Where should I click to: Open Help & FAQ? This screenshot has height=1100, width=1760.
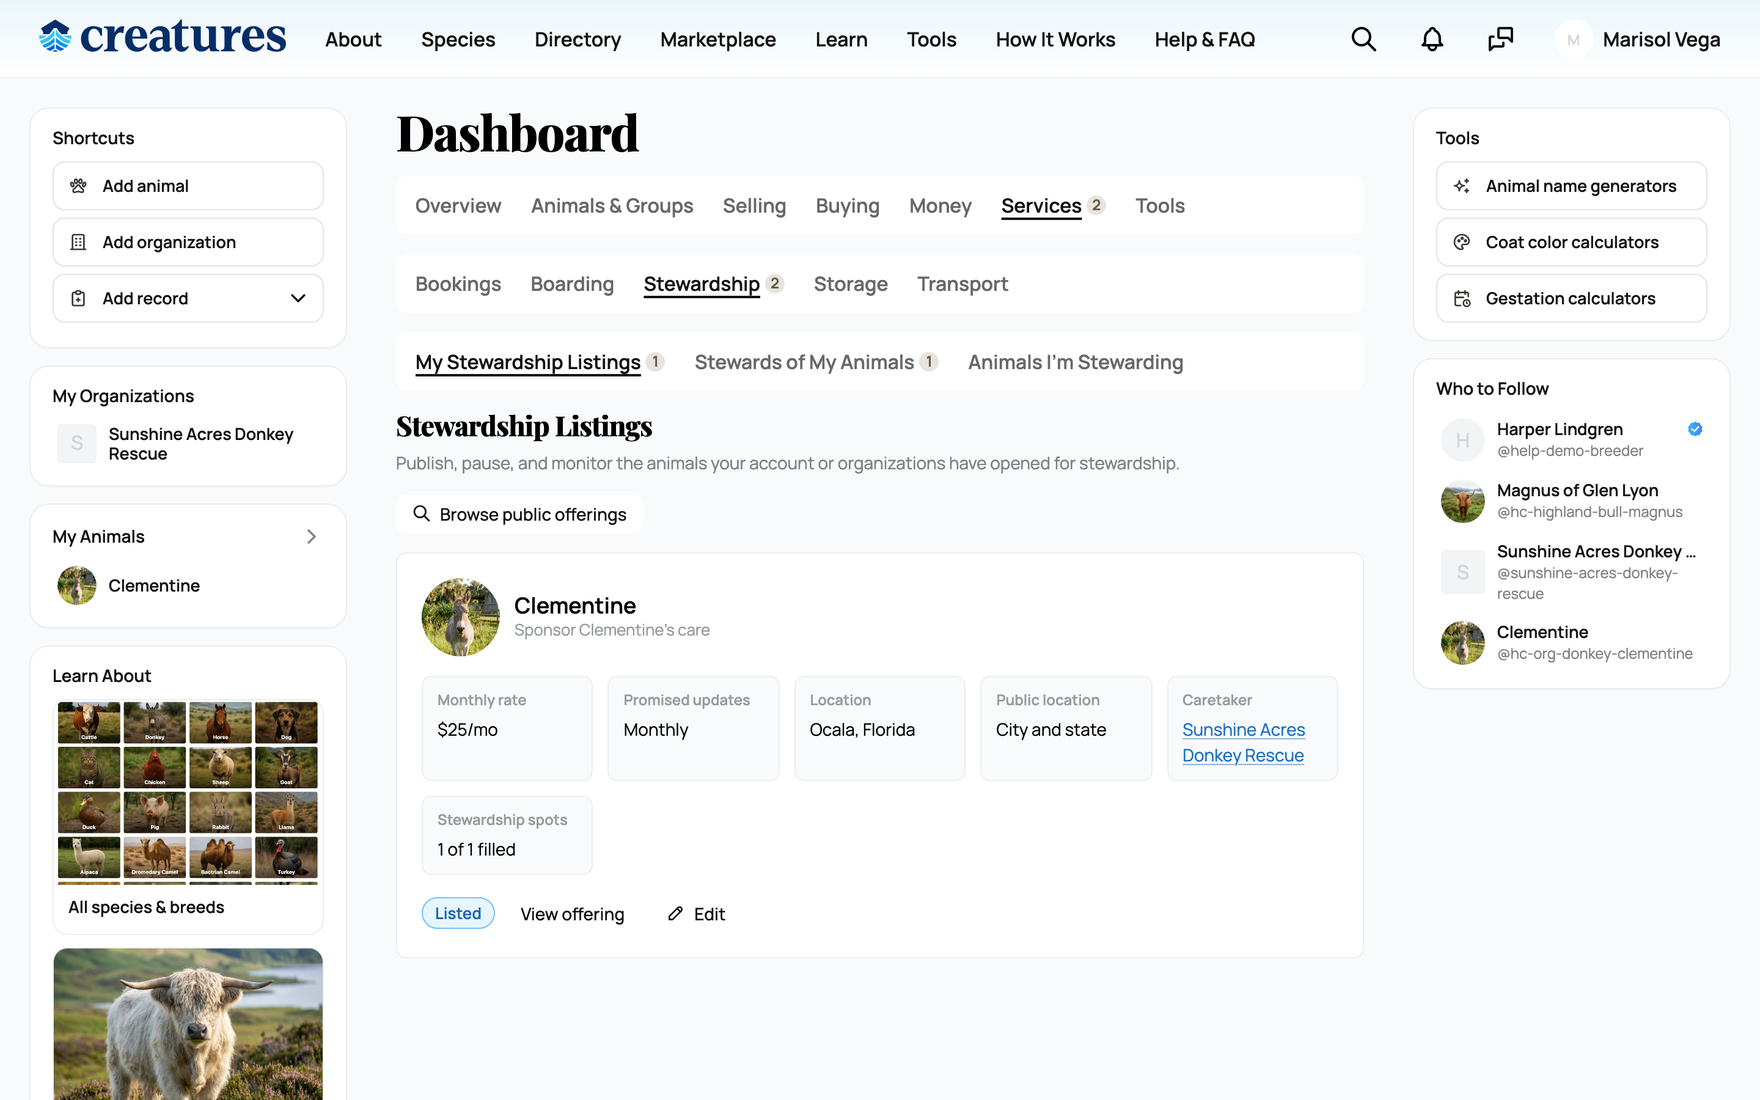1204,39
